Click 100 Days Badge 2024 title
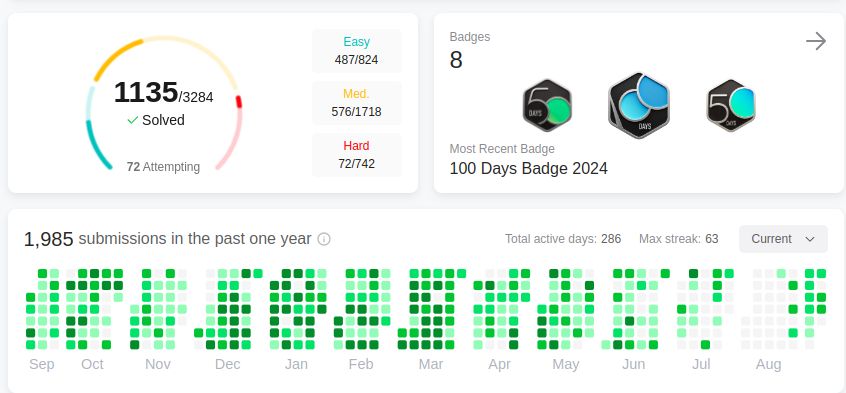846x393 pixels. [529, 168]
